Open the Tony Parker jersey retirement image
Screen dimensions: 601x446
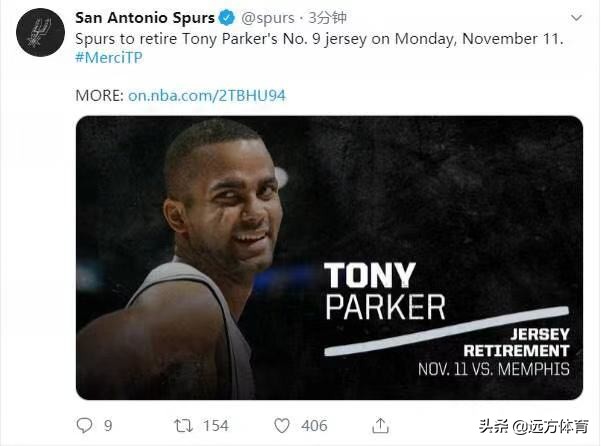pyautogui.click(x=329, y=257)
